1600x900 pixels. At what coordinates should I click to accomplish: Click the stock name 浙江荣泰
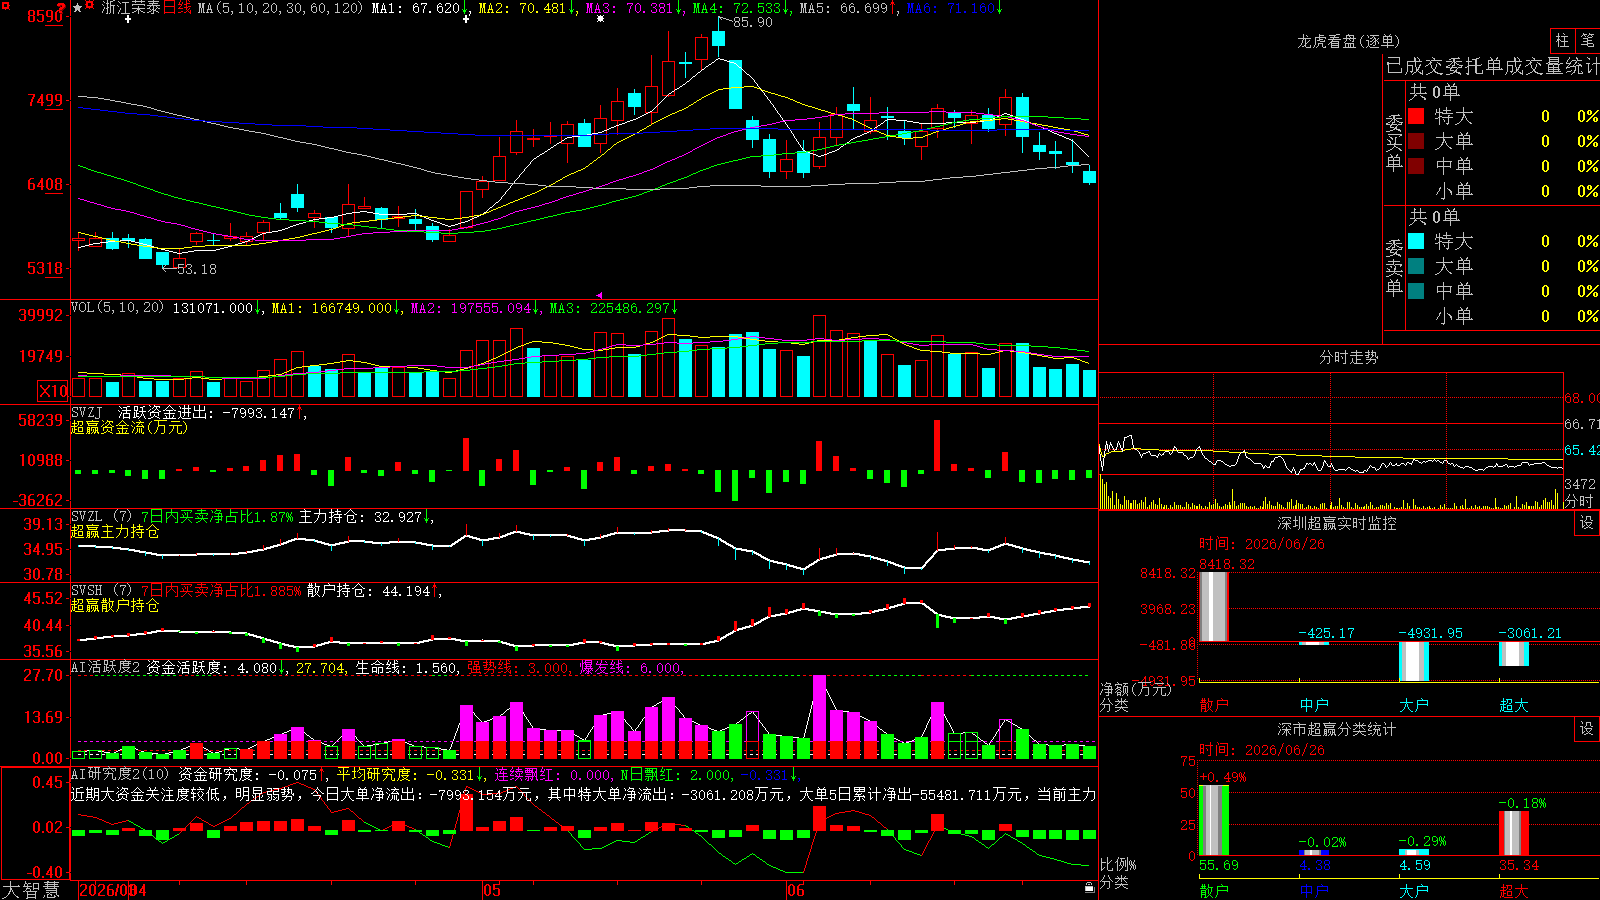(x=130, y=8)
